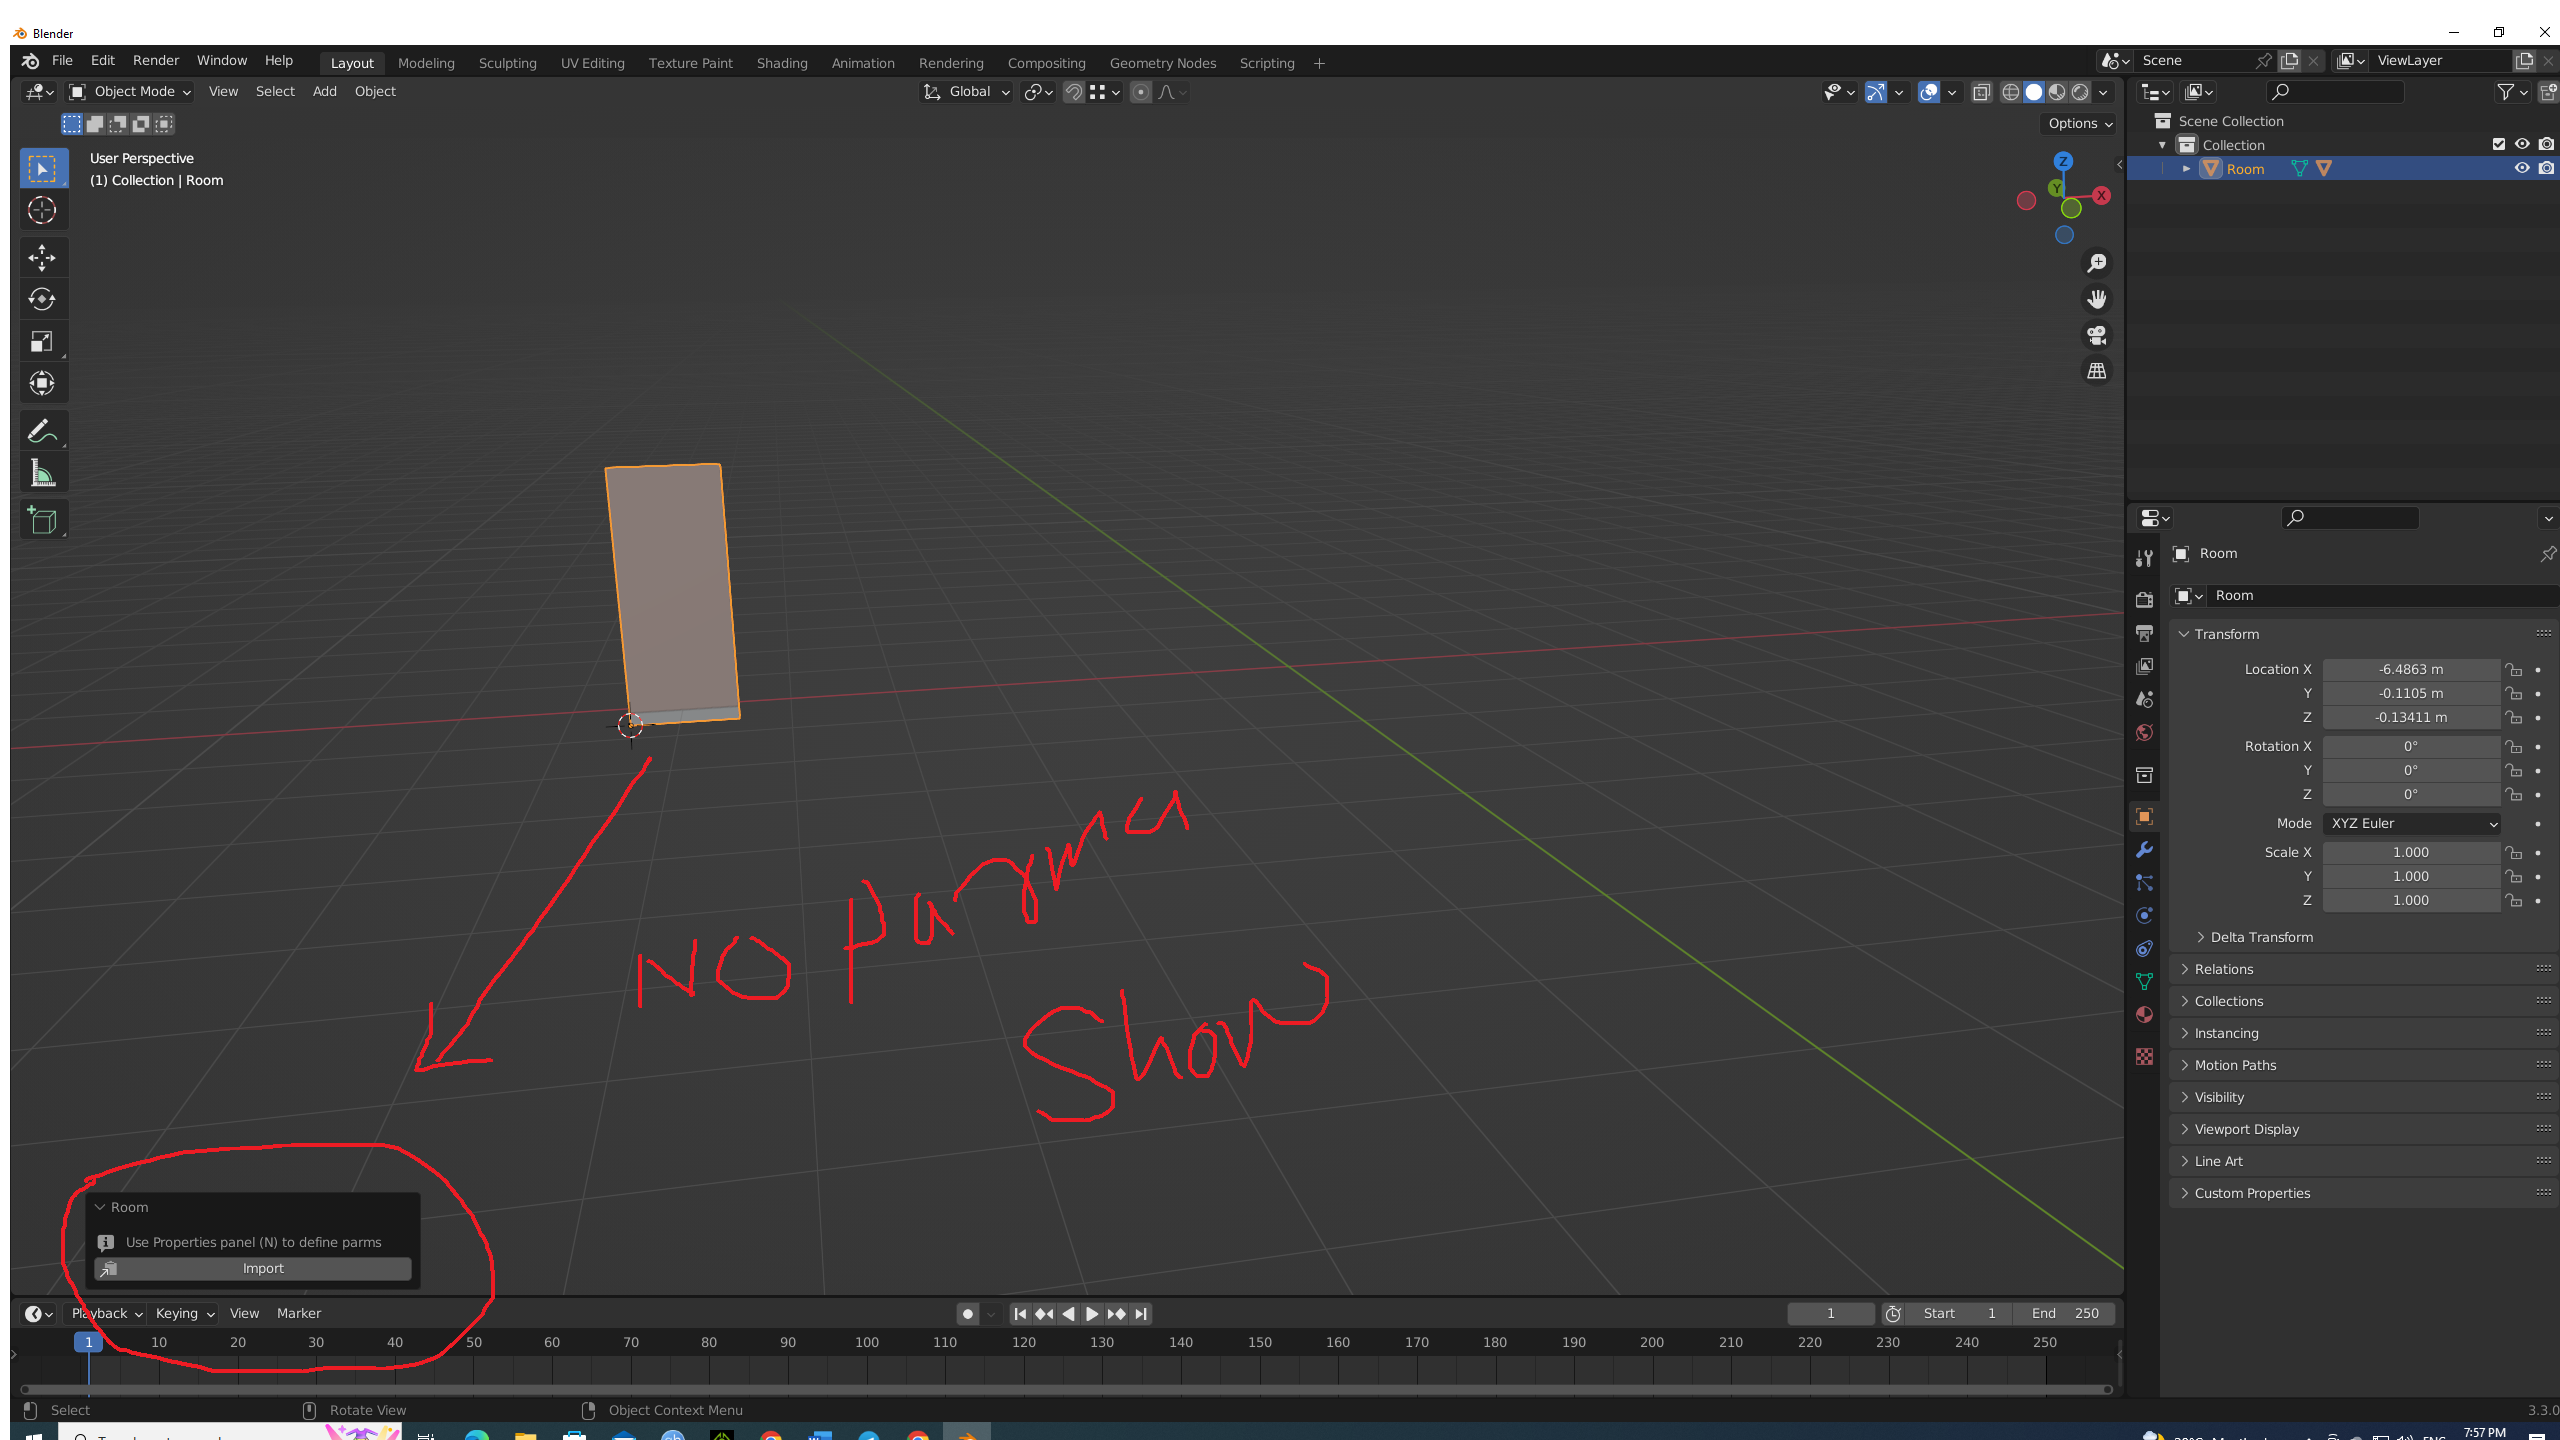
Task: Switch perspective/orthographic grid icon
Action: pos(2097,371)
